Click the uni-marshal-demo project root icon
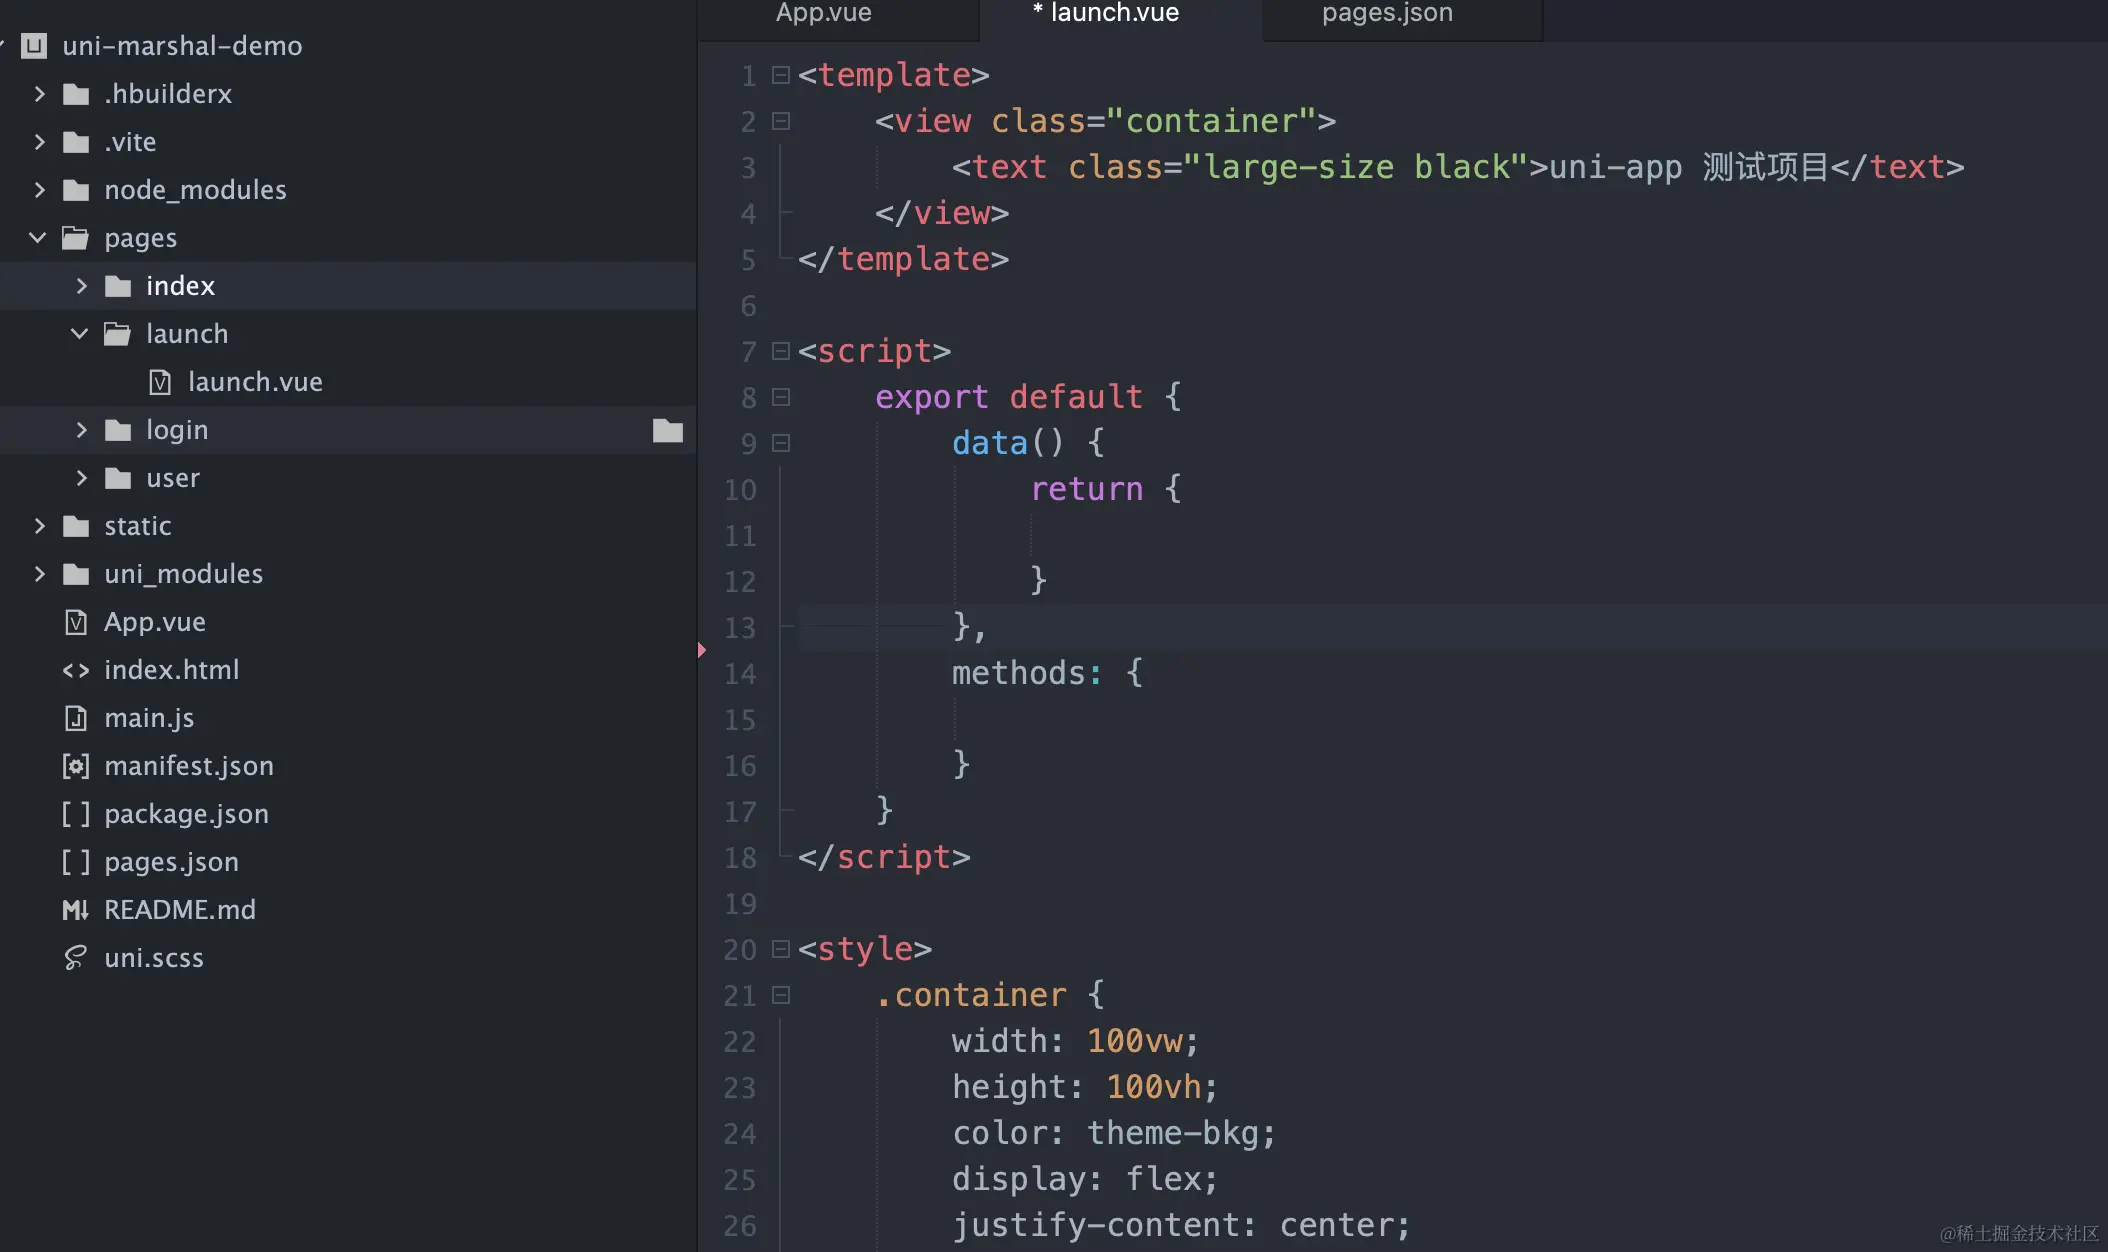The image size is (2108, 1252). pos(35,46)
